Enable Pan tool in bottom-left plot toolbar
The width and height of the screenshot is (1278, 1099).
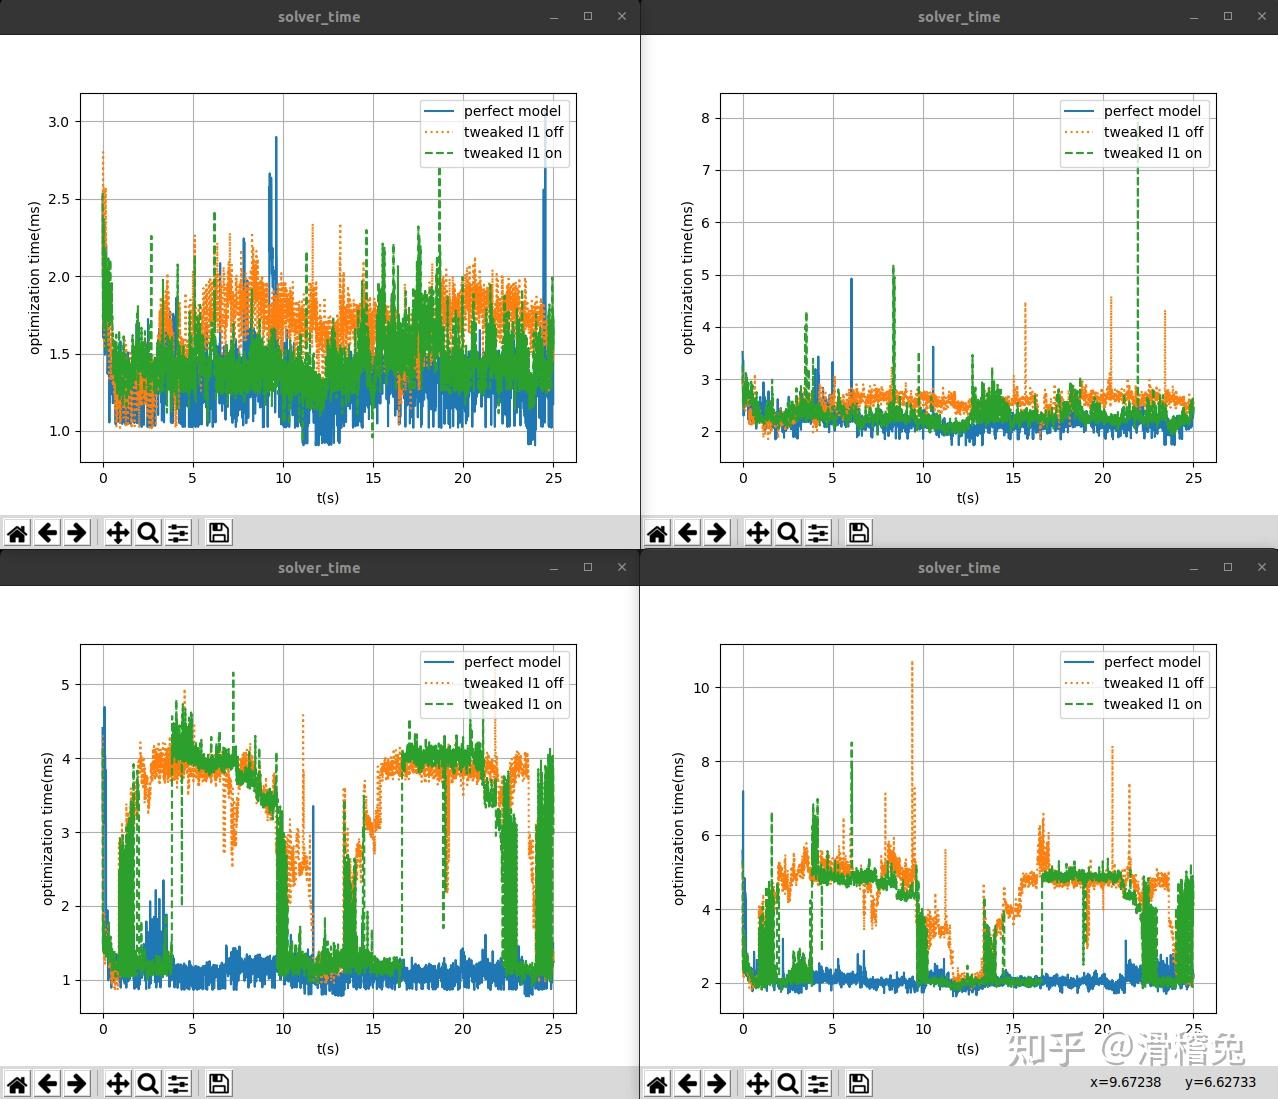[x=118, y=1083]
